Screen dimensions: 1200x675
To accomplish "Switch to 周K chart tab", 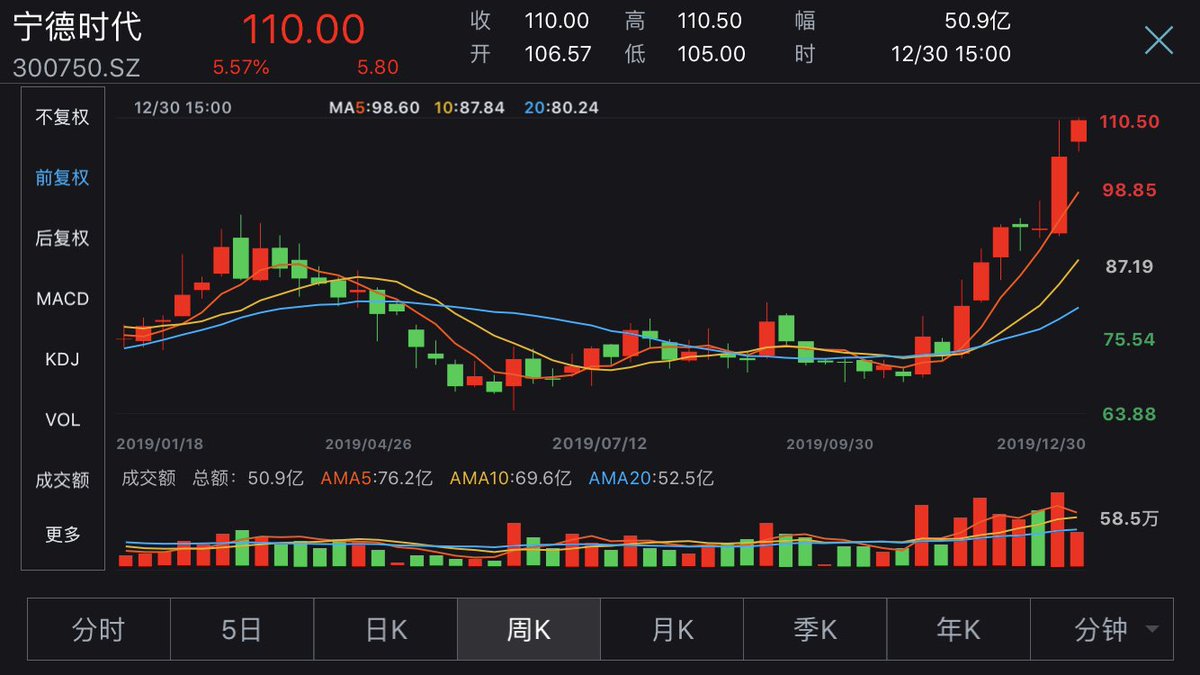I will pos(529,630).
